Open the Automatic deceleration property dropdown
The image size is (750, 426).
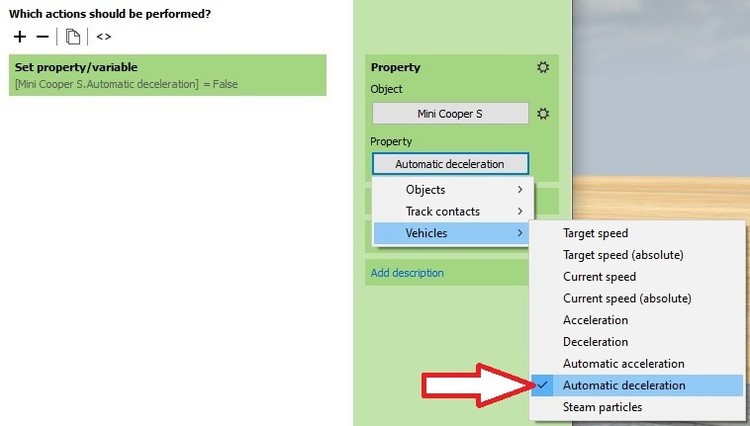450,164
